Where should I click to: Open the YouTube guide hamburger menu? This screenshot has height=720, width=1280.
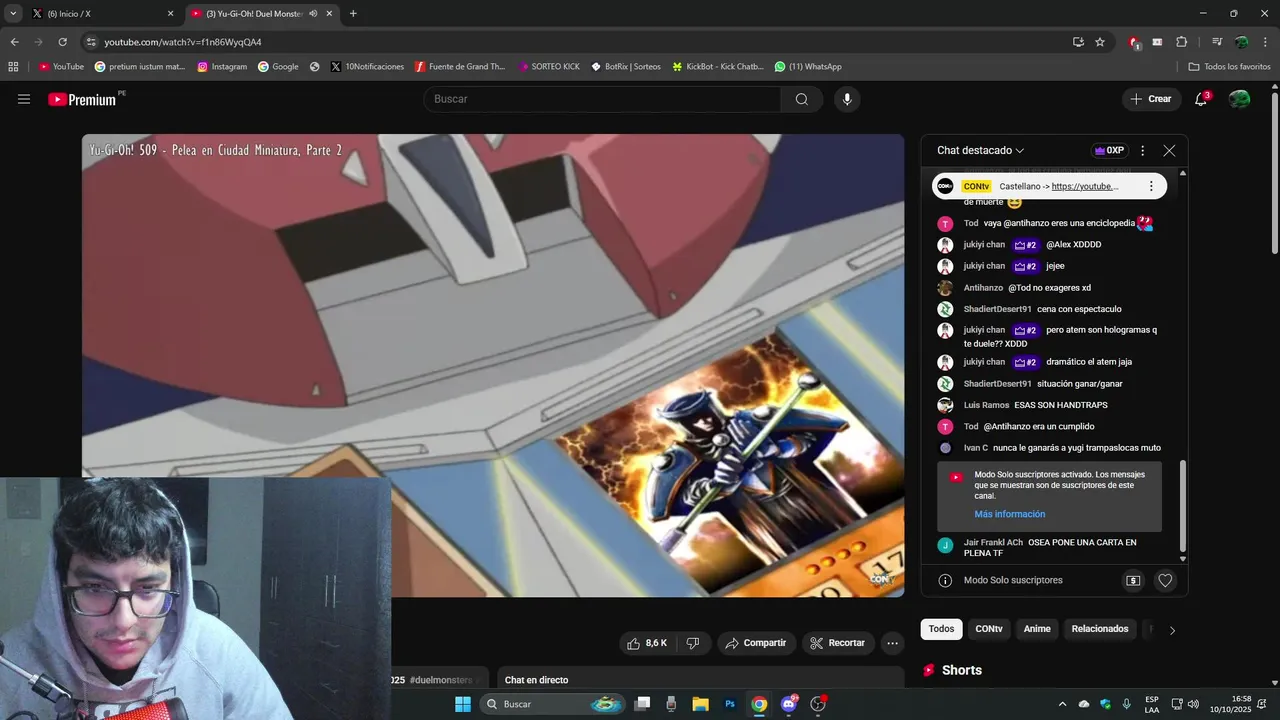(24, 99)
